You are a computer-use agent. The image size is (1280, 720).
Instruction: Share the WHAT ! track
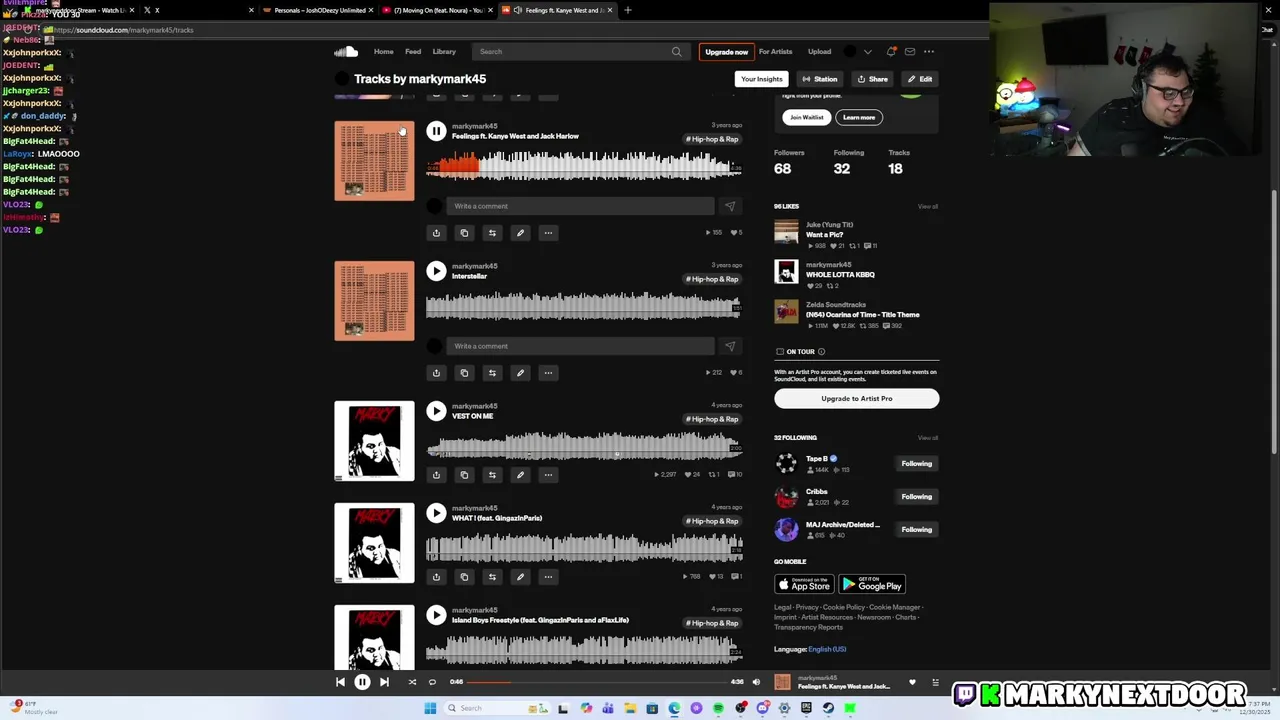point(436,577)
